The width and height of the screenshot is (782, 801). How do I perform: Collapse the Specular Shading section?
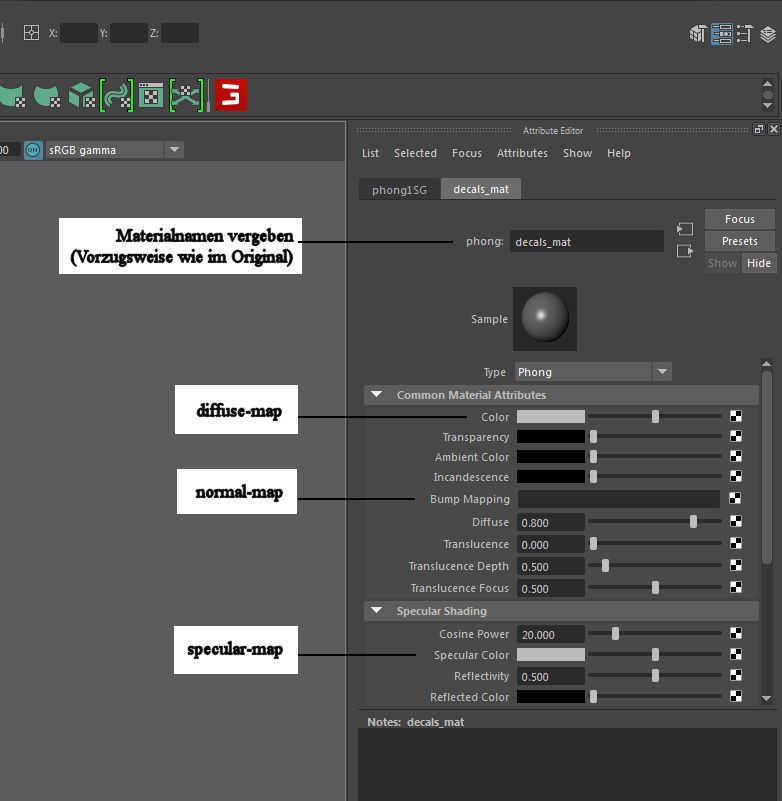377,611
